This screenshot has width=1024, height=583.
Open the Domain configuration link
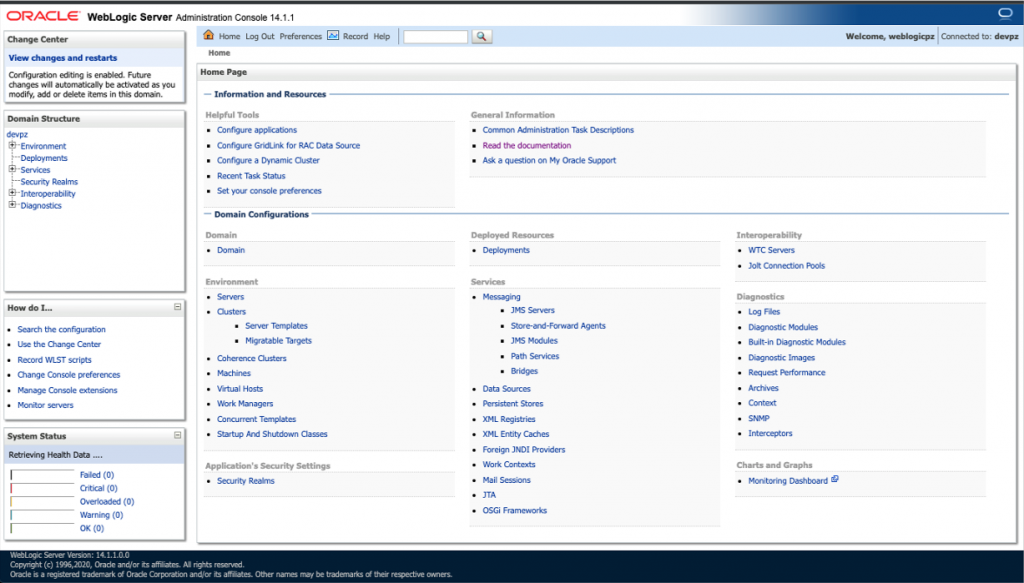(x=231, y=250)
